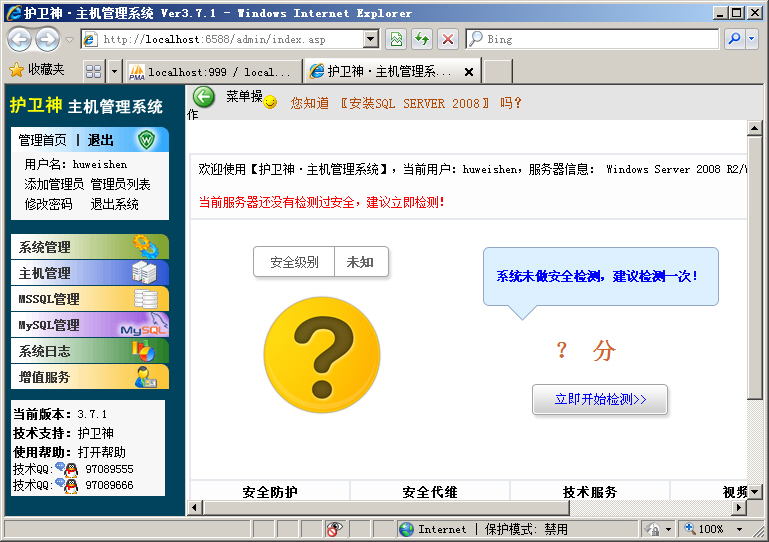The image size is (769, 542).
Task: Click the vertical scrollbar down arrow
Action: pos(754,491)
